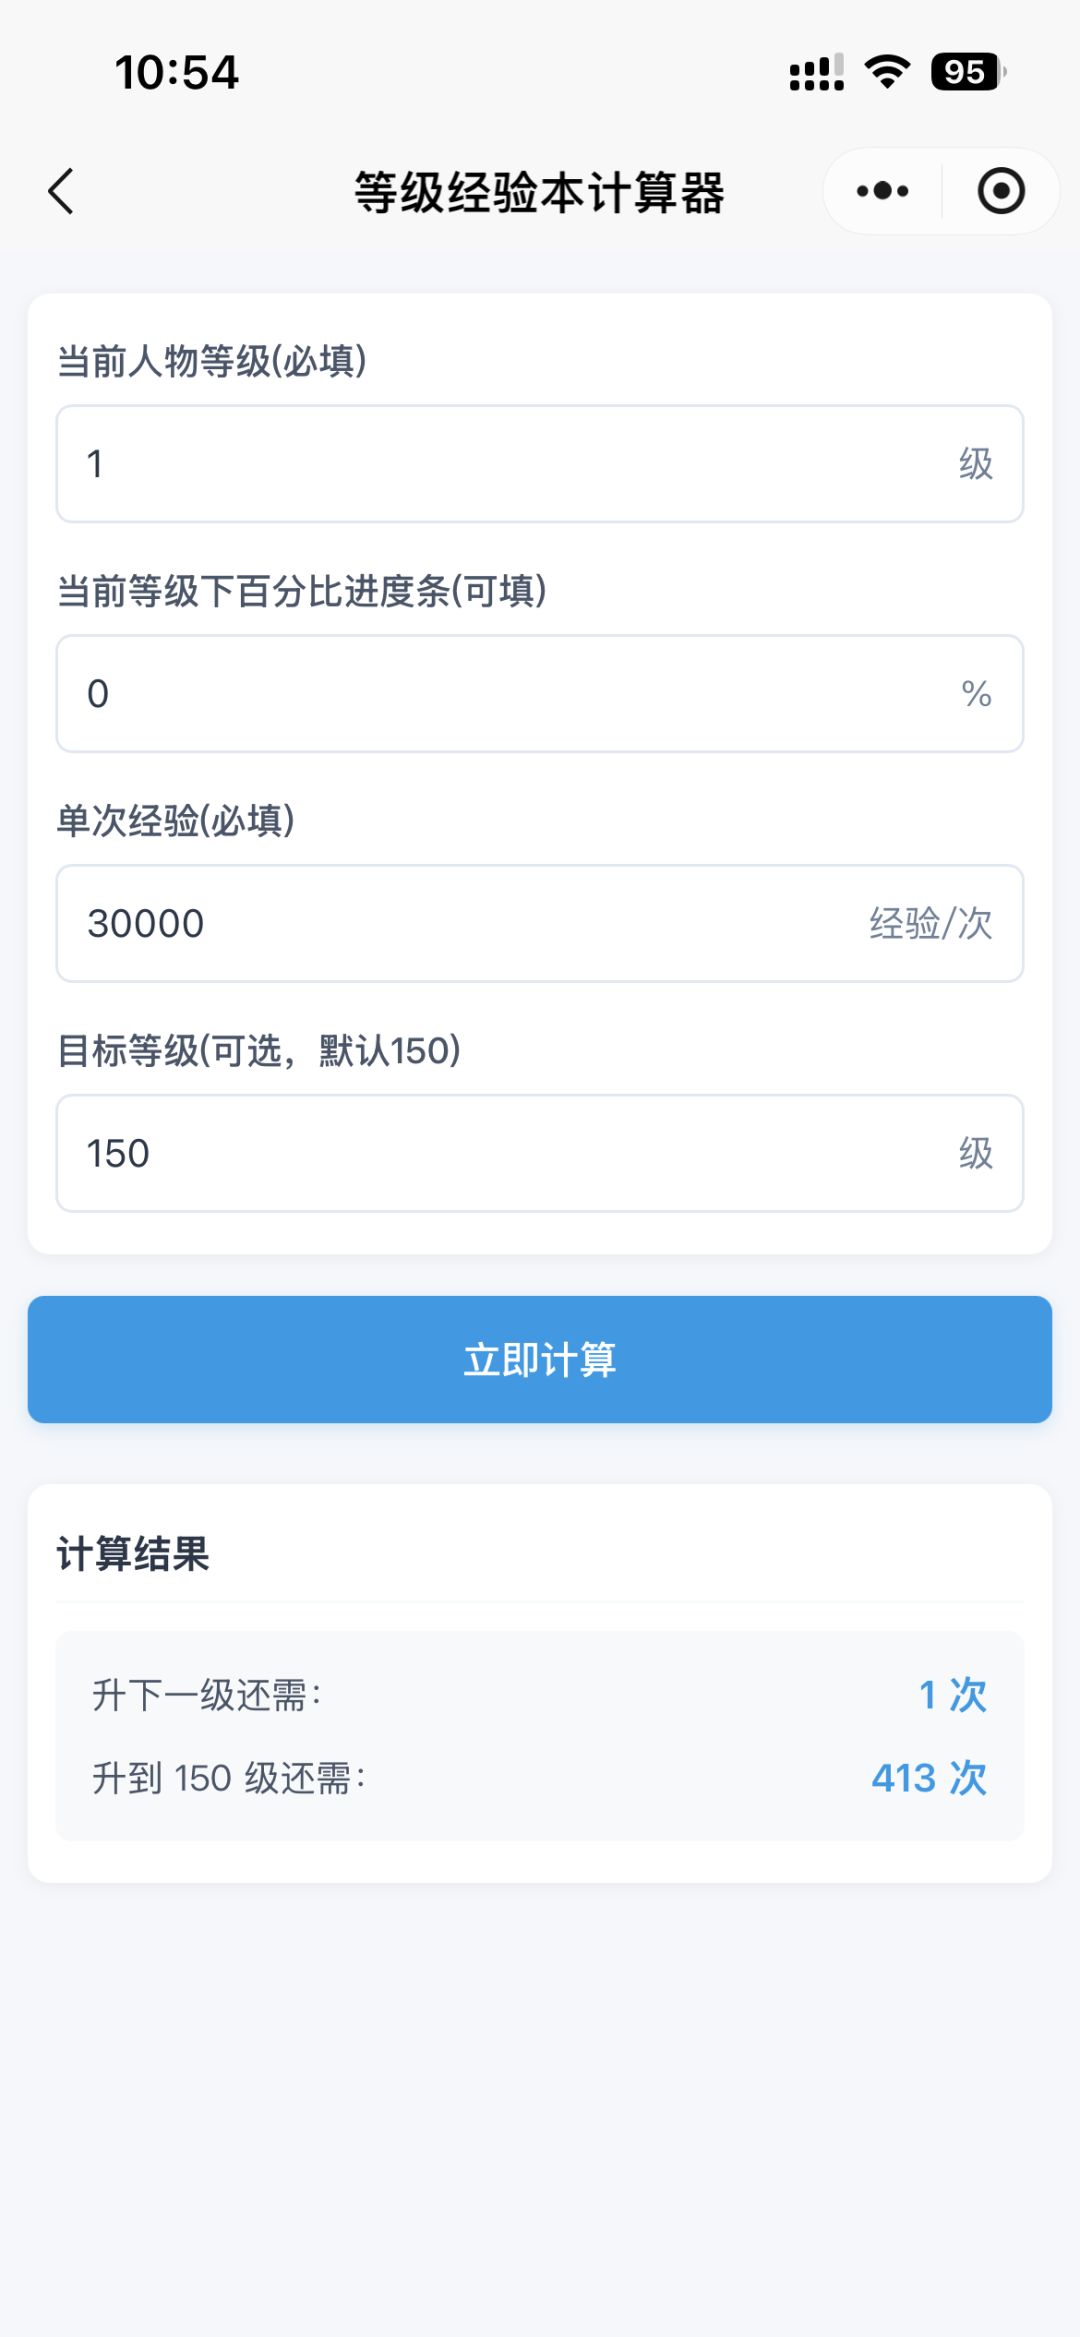
Task: Tap the 413 次 result value
Action: pyautogui.click(x=929, y=1778)
